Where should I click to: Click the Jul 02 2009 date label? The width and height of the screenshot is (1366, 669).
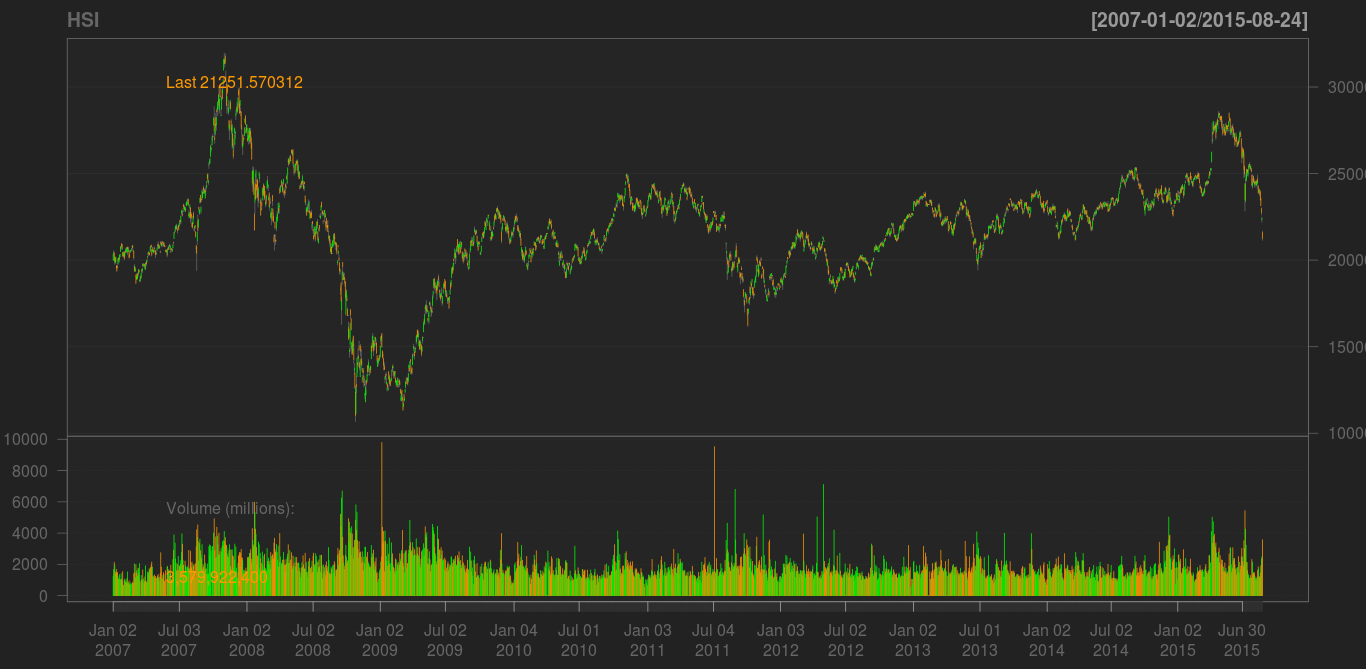pos(445,640)
